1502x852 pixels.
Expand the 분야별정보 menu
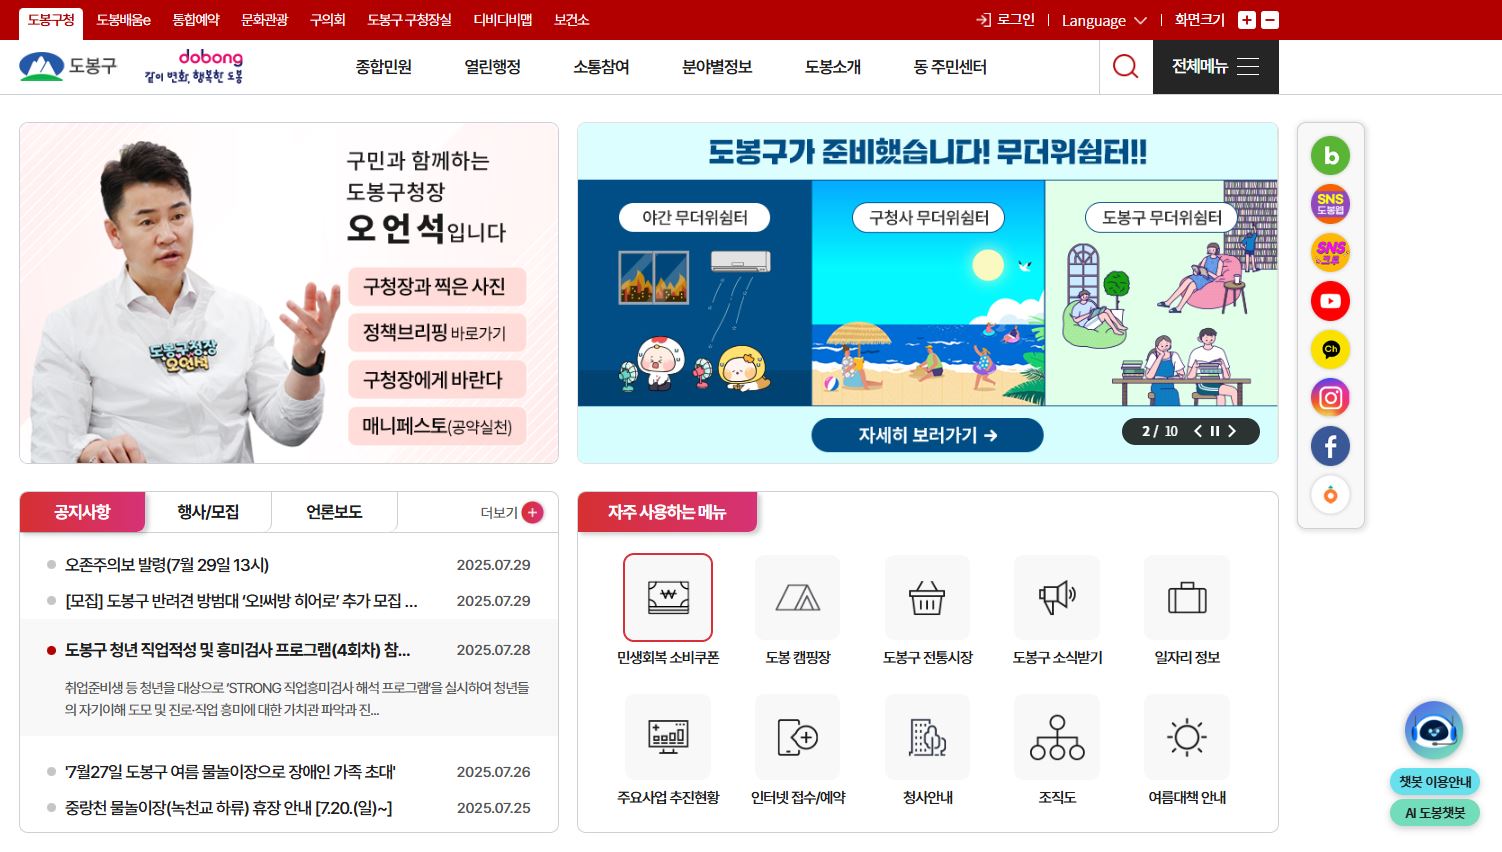(717, 67)
